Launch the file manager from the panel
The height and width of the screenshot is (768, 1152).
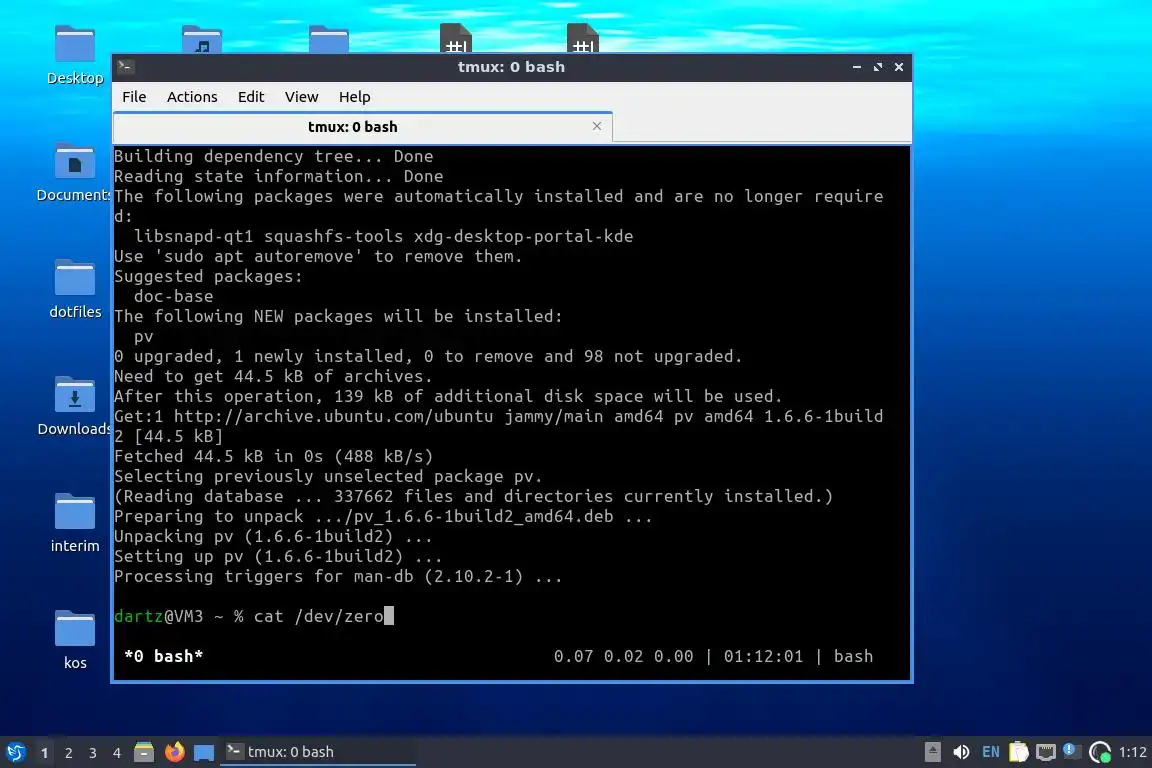(x=144, y=752)
